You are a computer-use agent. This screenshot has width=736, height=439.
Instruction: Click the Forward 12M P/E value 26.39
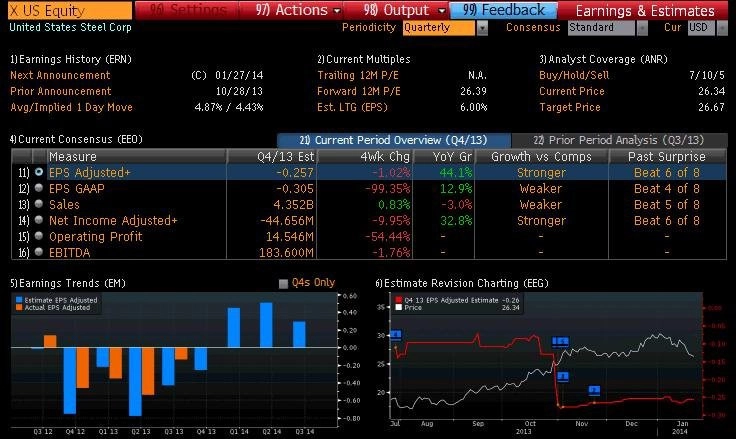click(474, 91)
